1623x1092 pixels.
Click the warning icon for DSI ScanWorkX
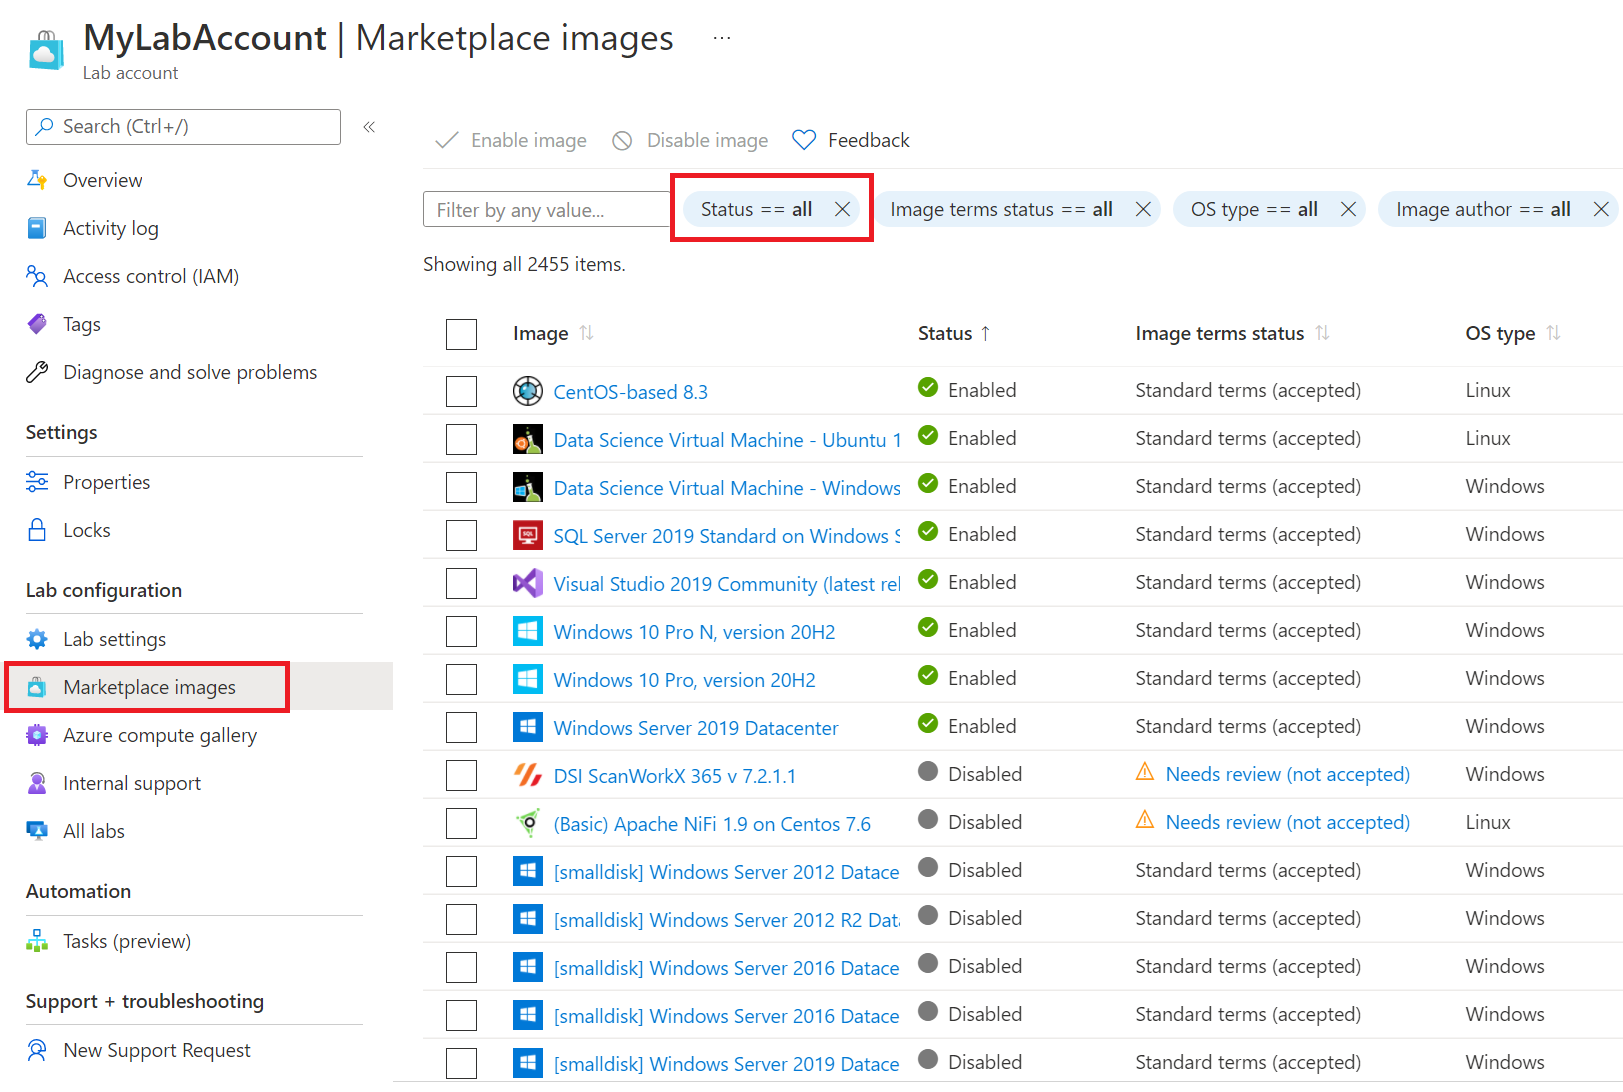click(1145, 773)
